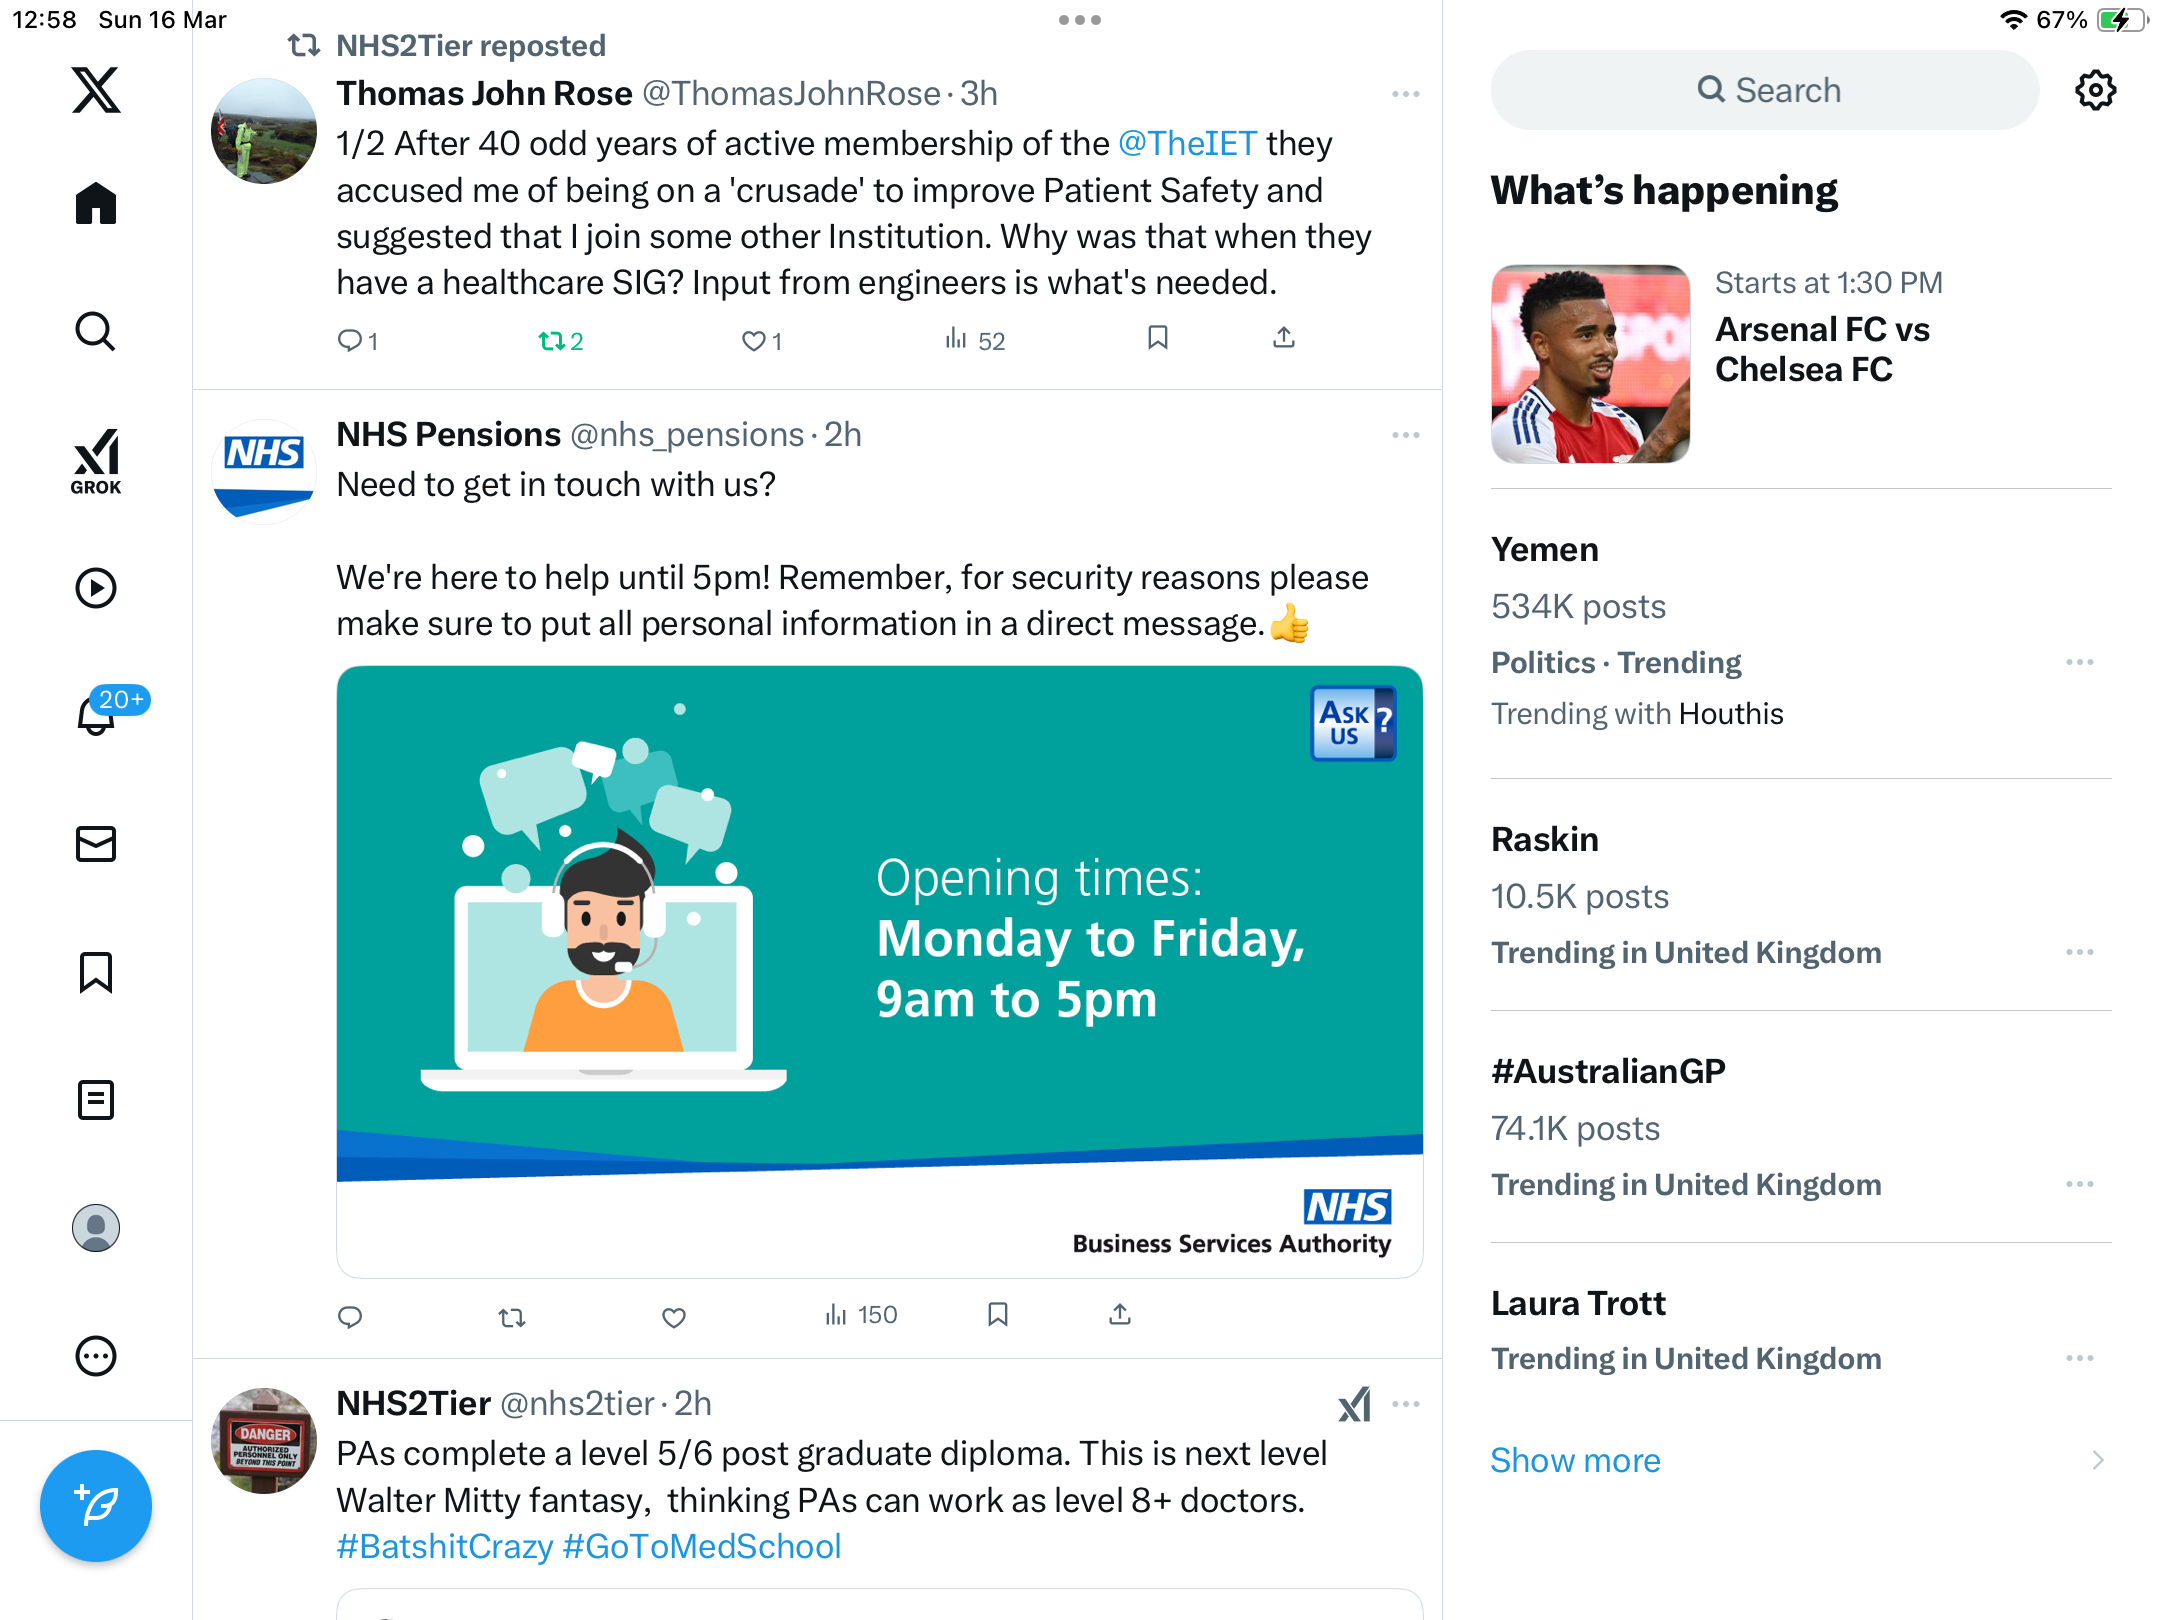Open more options for Yemen trend

coord(2080,663)
